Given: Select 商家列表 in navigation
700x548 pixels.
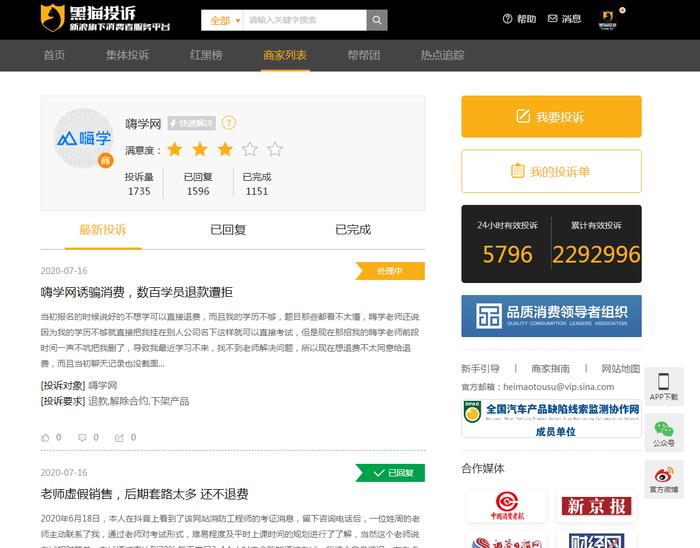Looking at the screenshot, I should coord(285,55).
